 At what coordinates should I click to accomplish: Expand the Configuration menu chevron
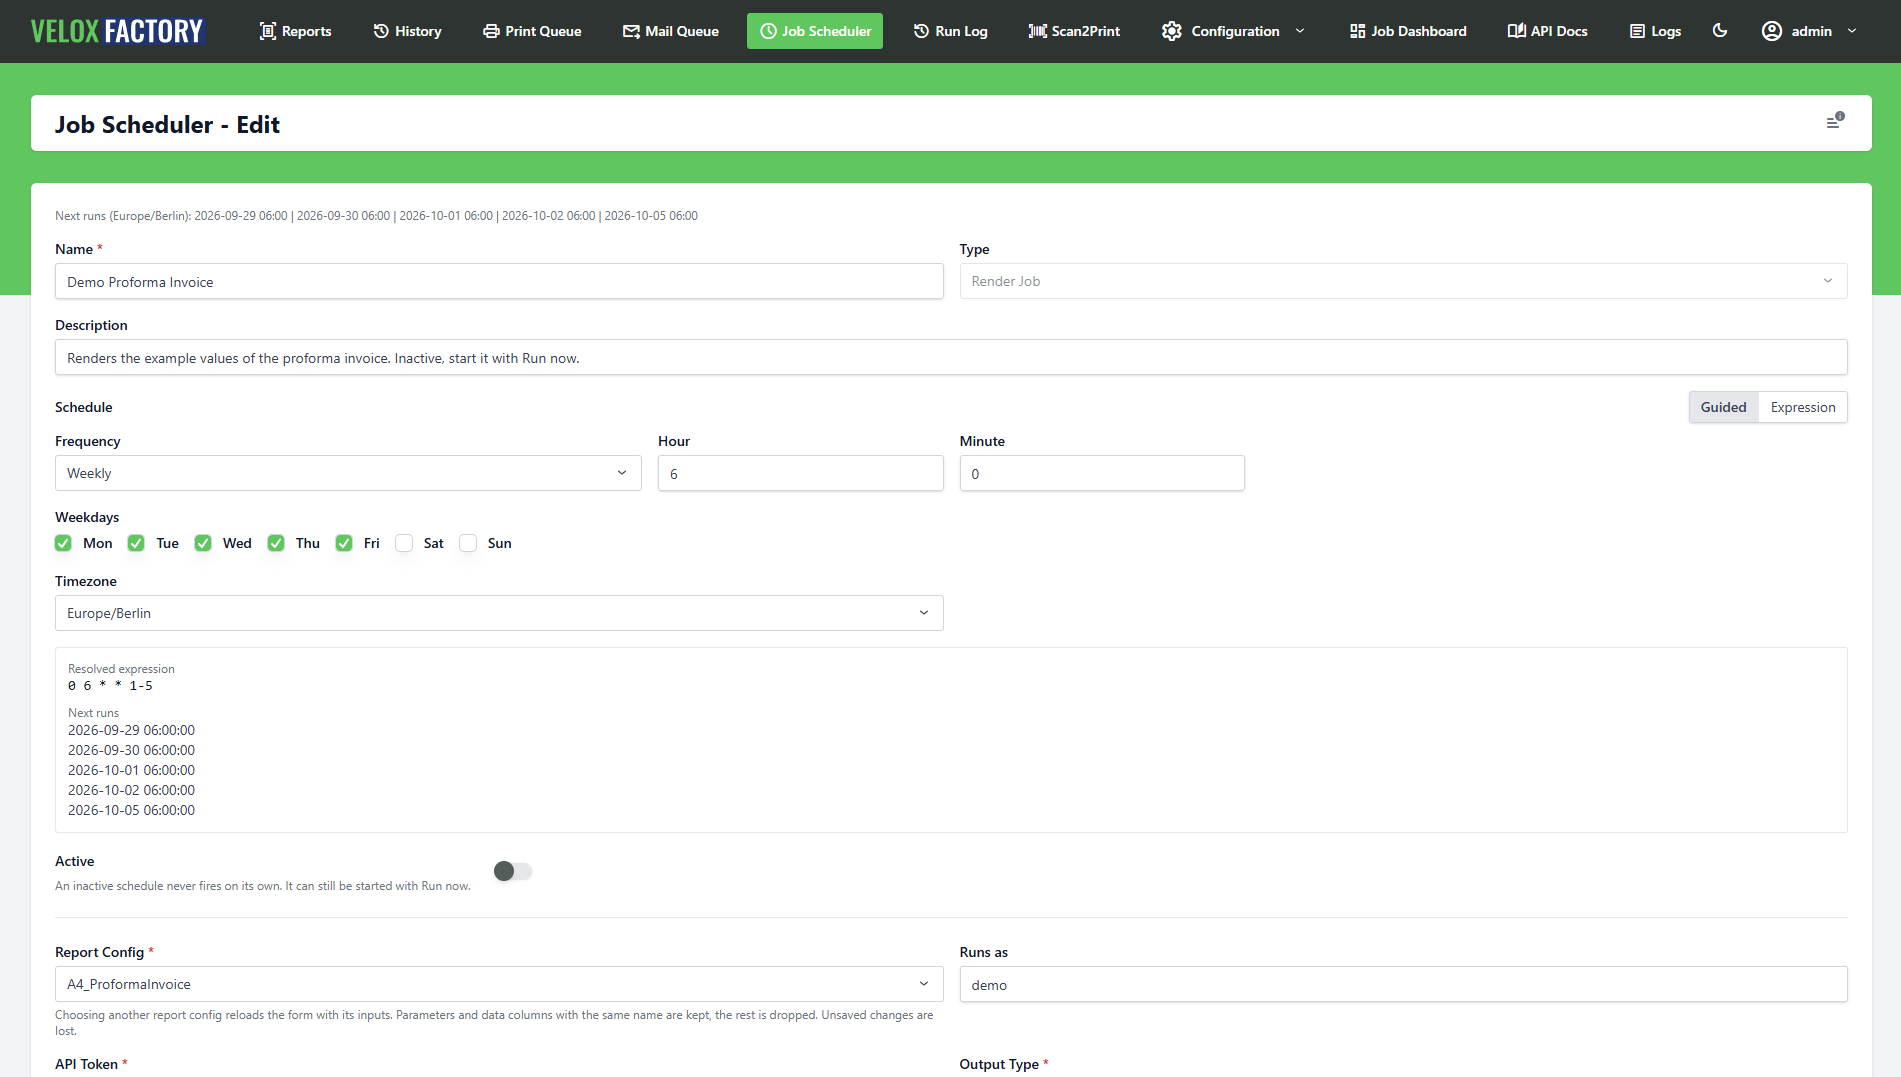(1300, 31)
